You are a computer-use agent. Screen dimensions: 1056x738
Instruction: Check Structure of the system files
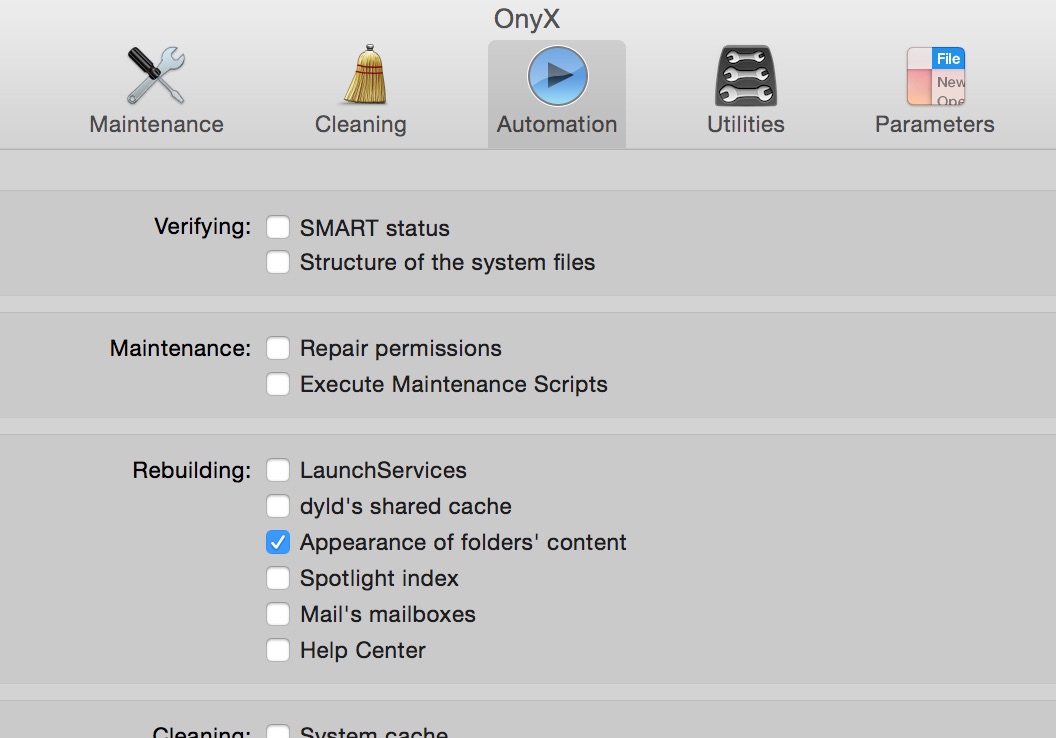point(278,263)
